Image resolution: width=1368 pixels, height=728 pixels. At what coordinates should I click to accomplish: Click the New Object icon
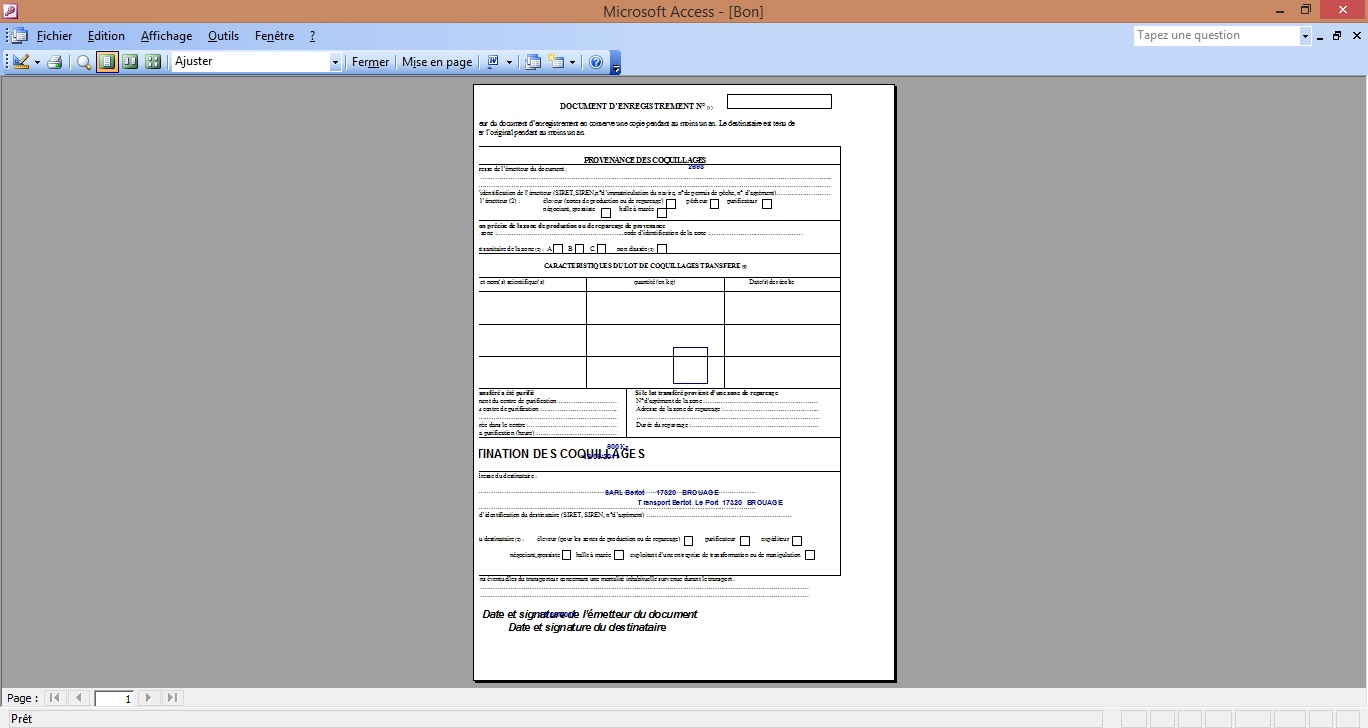(x=556, y=62)
